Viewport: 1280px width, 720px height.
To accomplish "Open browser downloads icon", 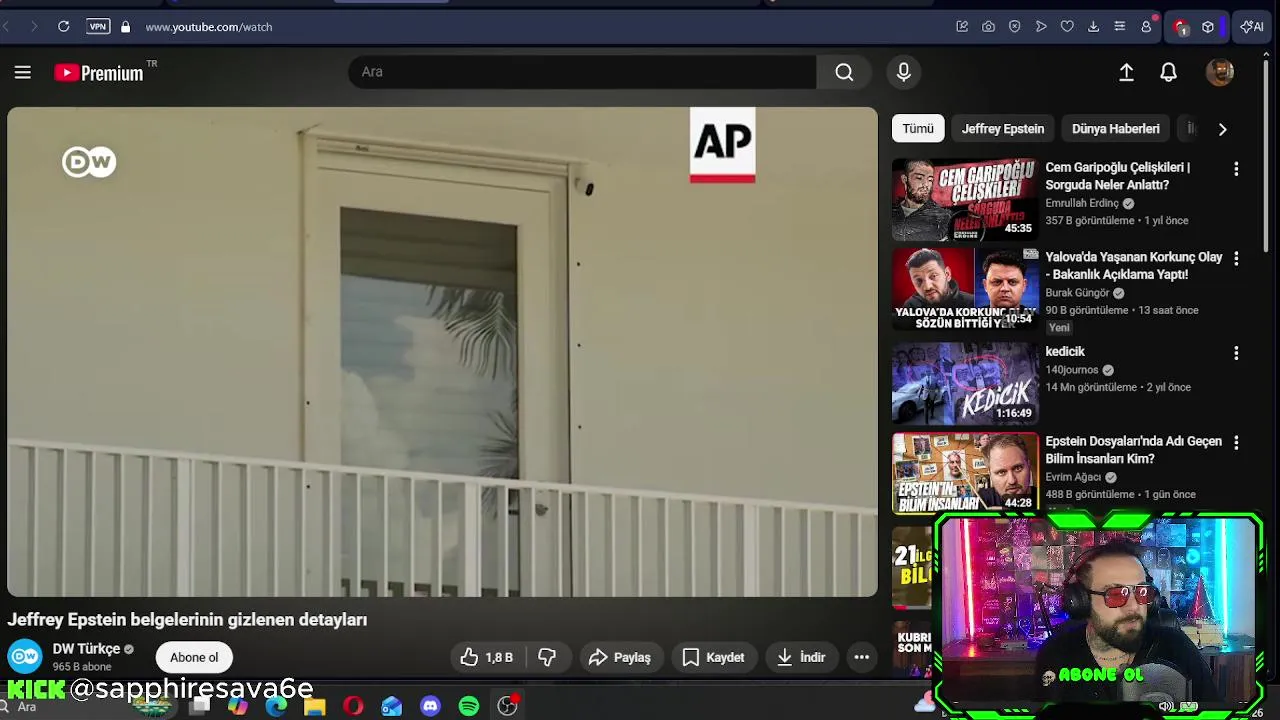I will pos(1093,27).
